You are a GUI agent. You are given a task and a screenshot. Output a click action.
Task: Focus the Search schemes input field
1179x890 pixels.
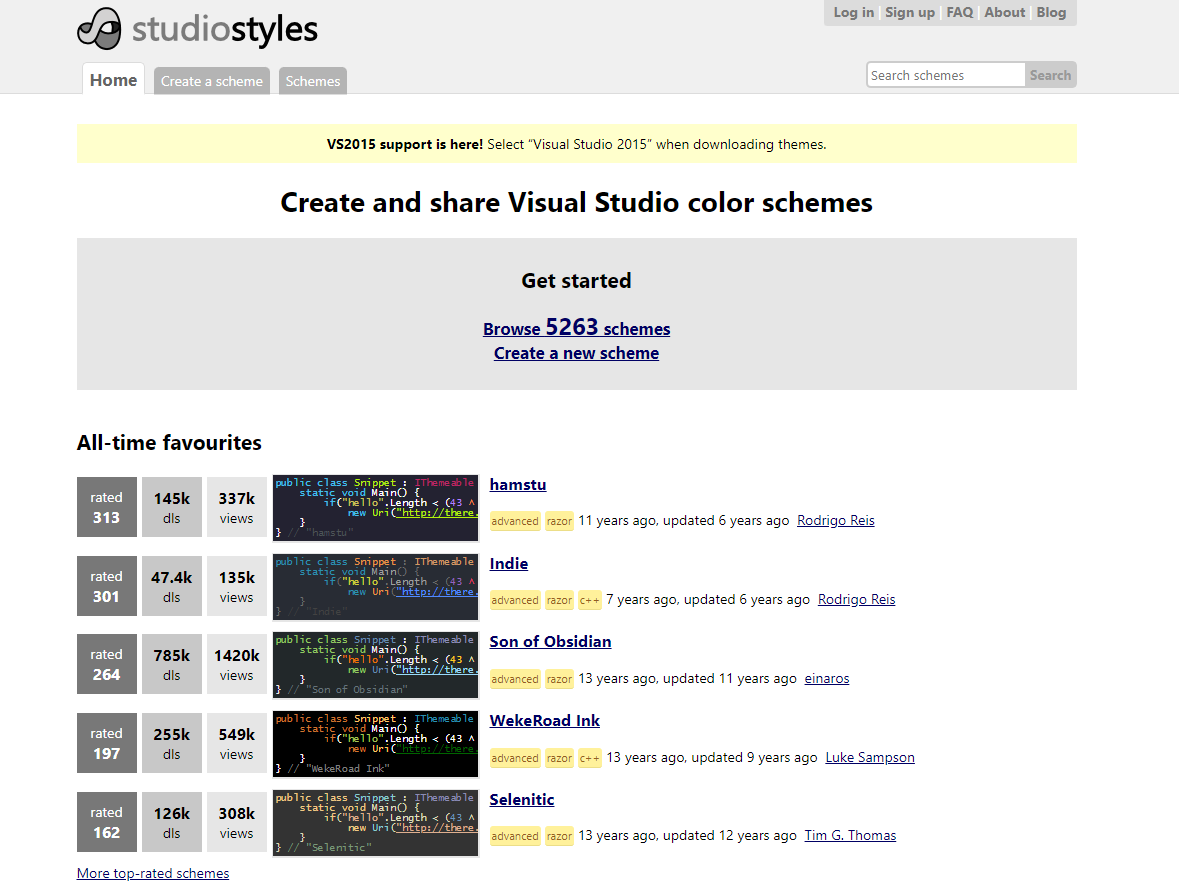coord(946,75)
